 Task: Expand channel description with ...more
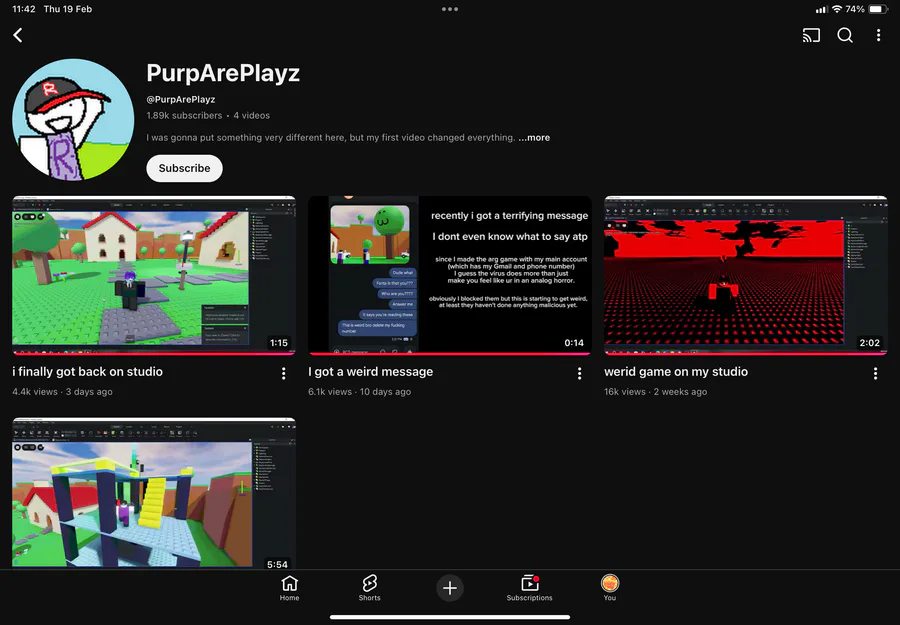pyautogui.click(x=534, y=138)
